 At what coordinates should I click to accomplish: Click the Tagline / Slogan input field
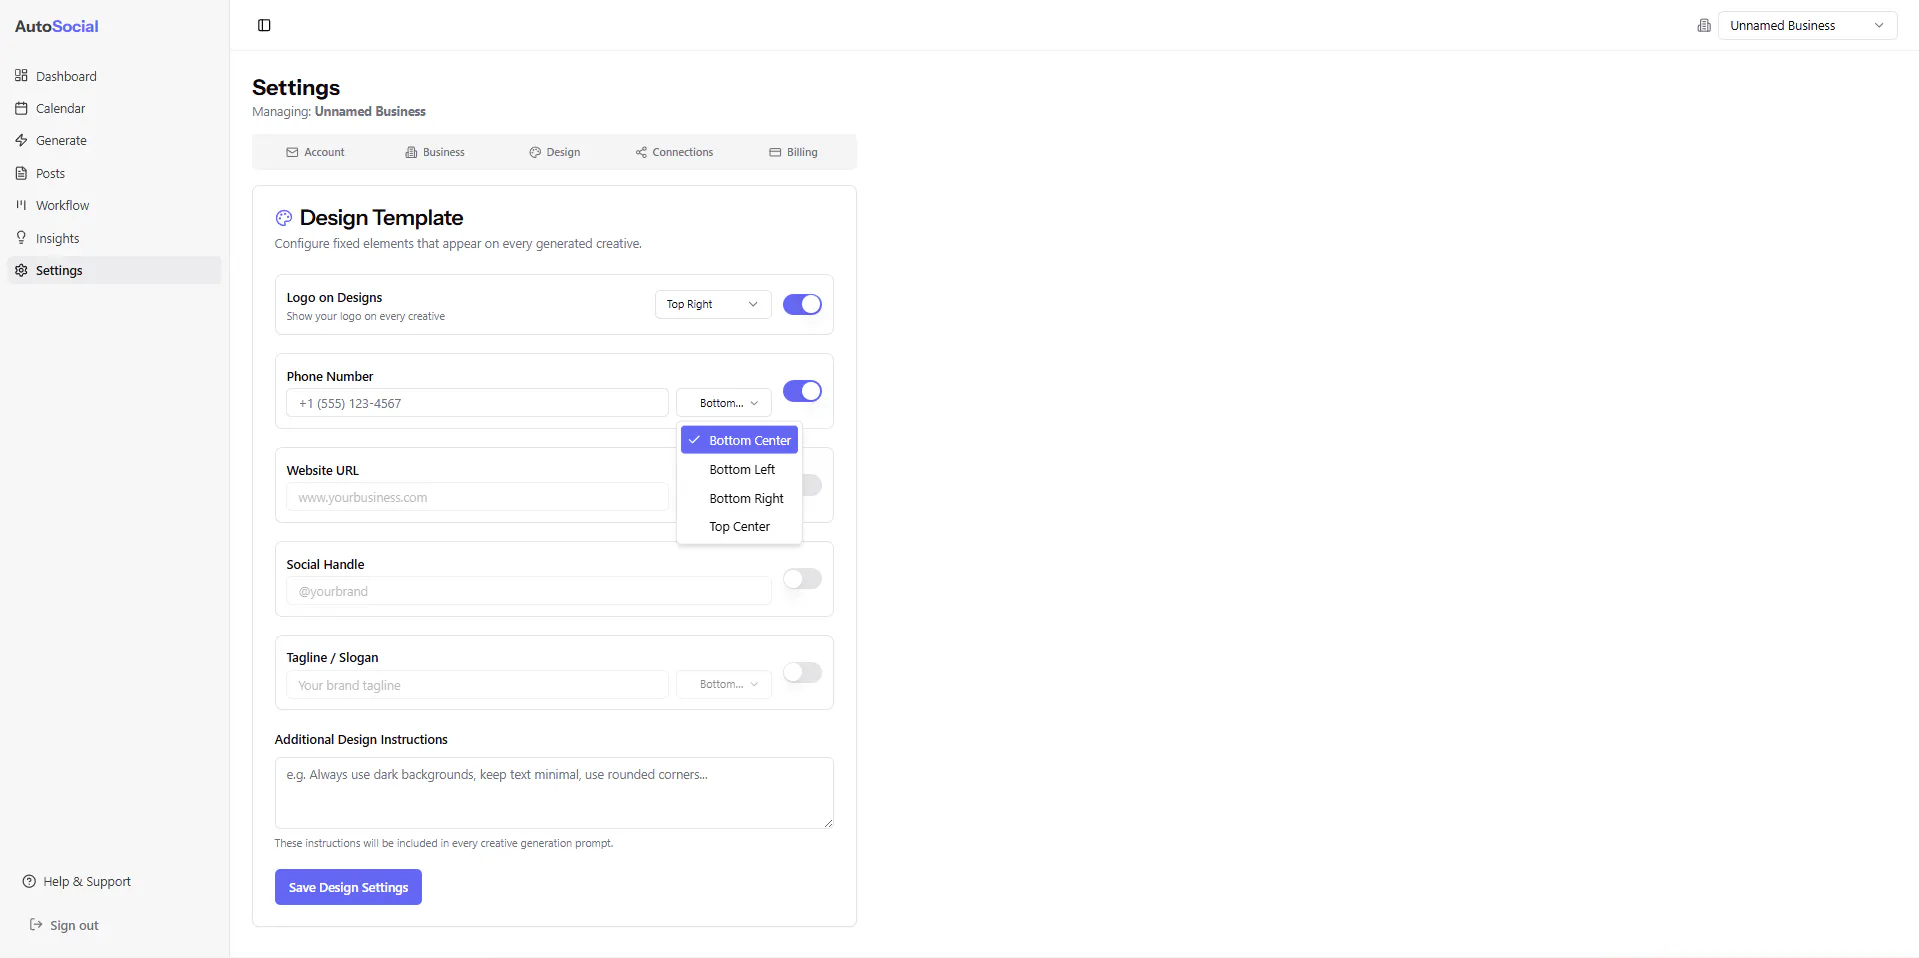point(477,685)
